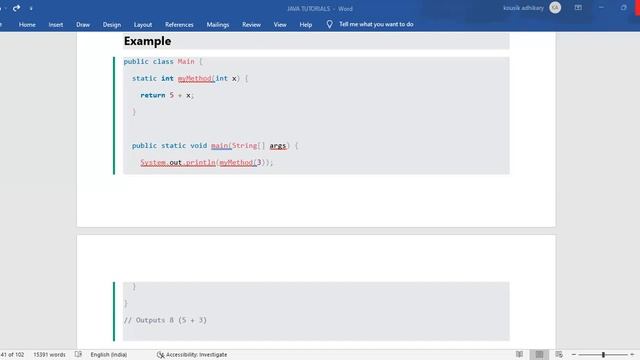Open the Layout ribbon tab
Screen dimensions: 640x360
(143, 24)
